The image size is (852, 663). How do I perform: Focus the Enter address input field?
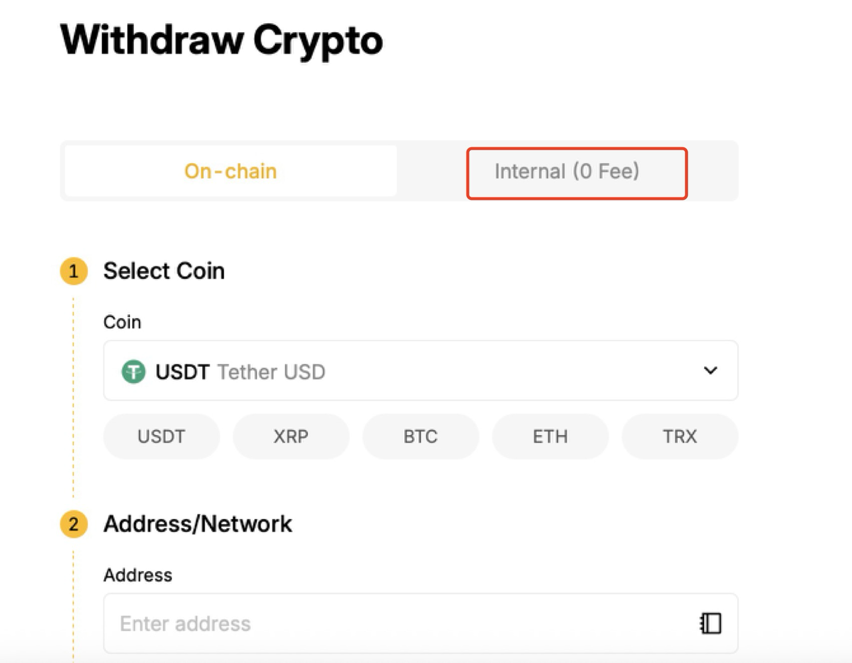pyautogui.click(x=400, y=623)
